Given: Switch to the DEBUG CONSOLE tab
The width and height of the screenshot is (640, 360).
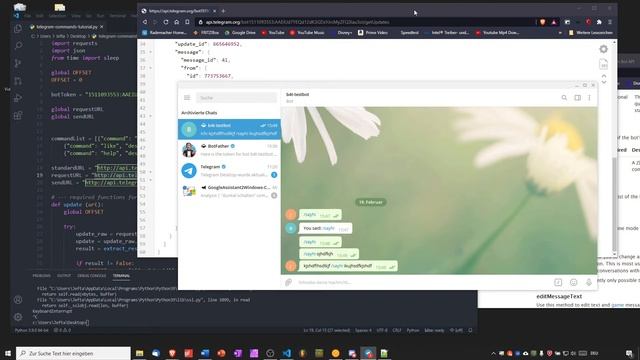Looking at the screenshot, I should tap(91, 276).
